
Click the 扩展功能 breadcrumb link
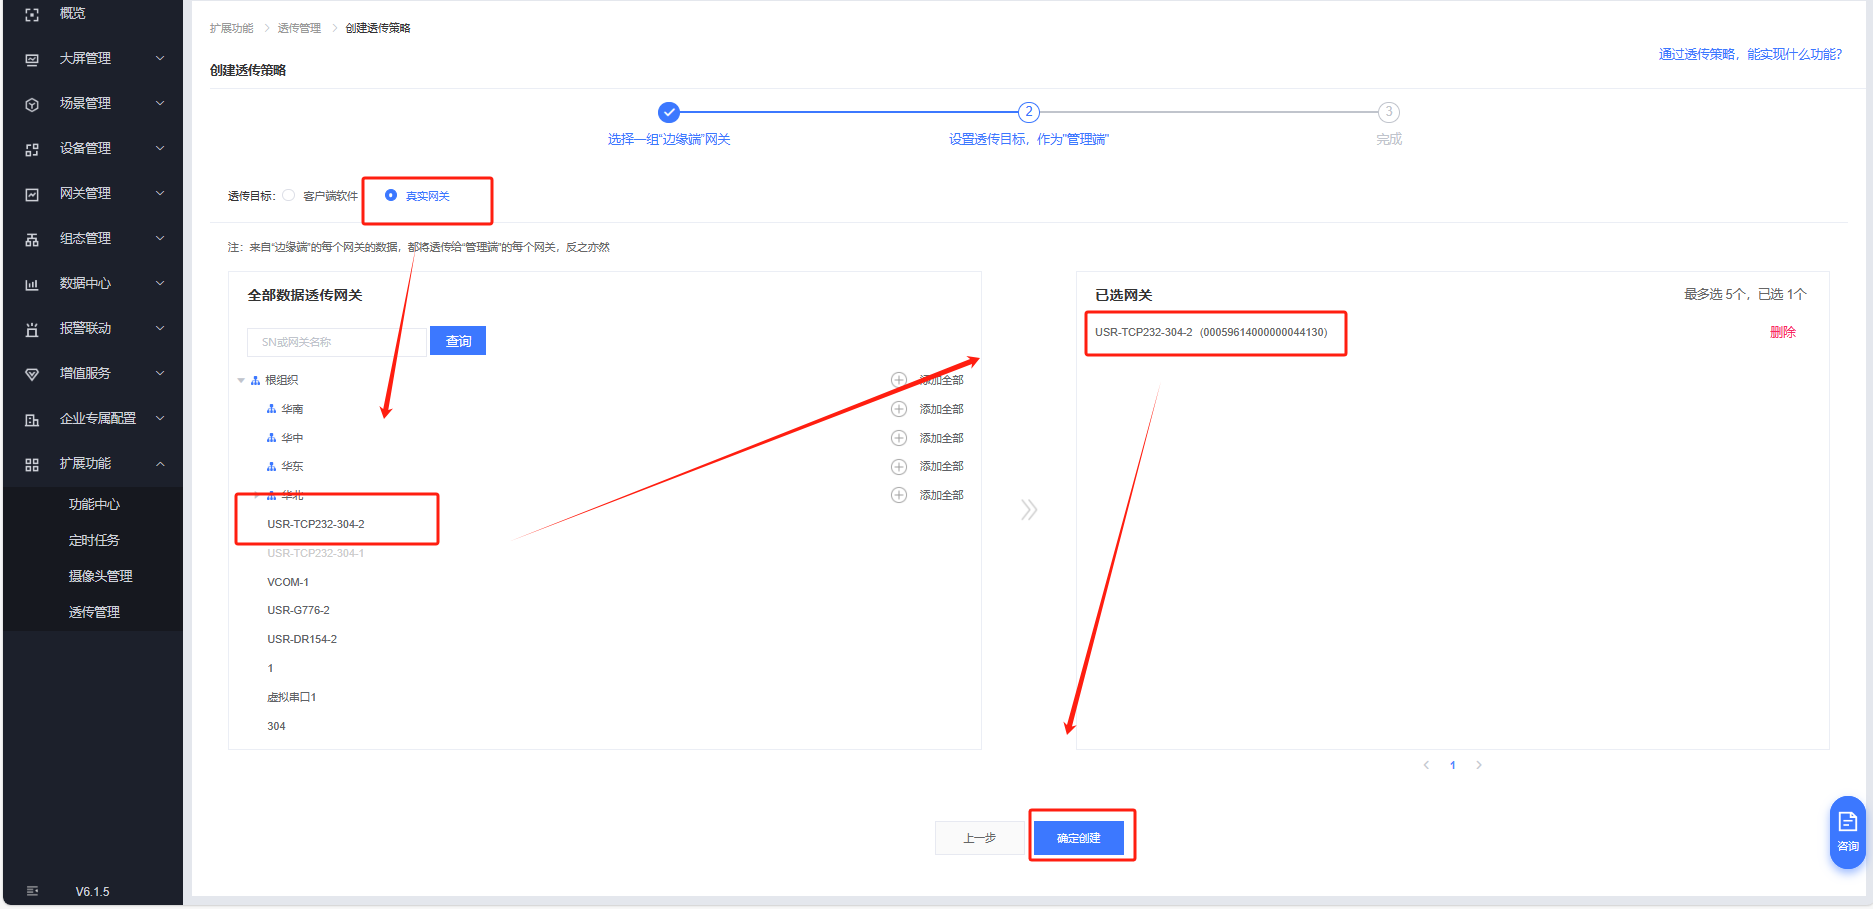(231, 28)
